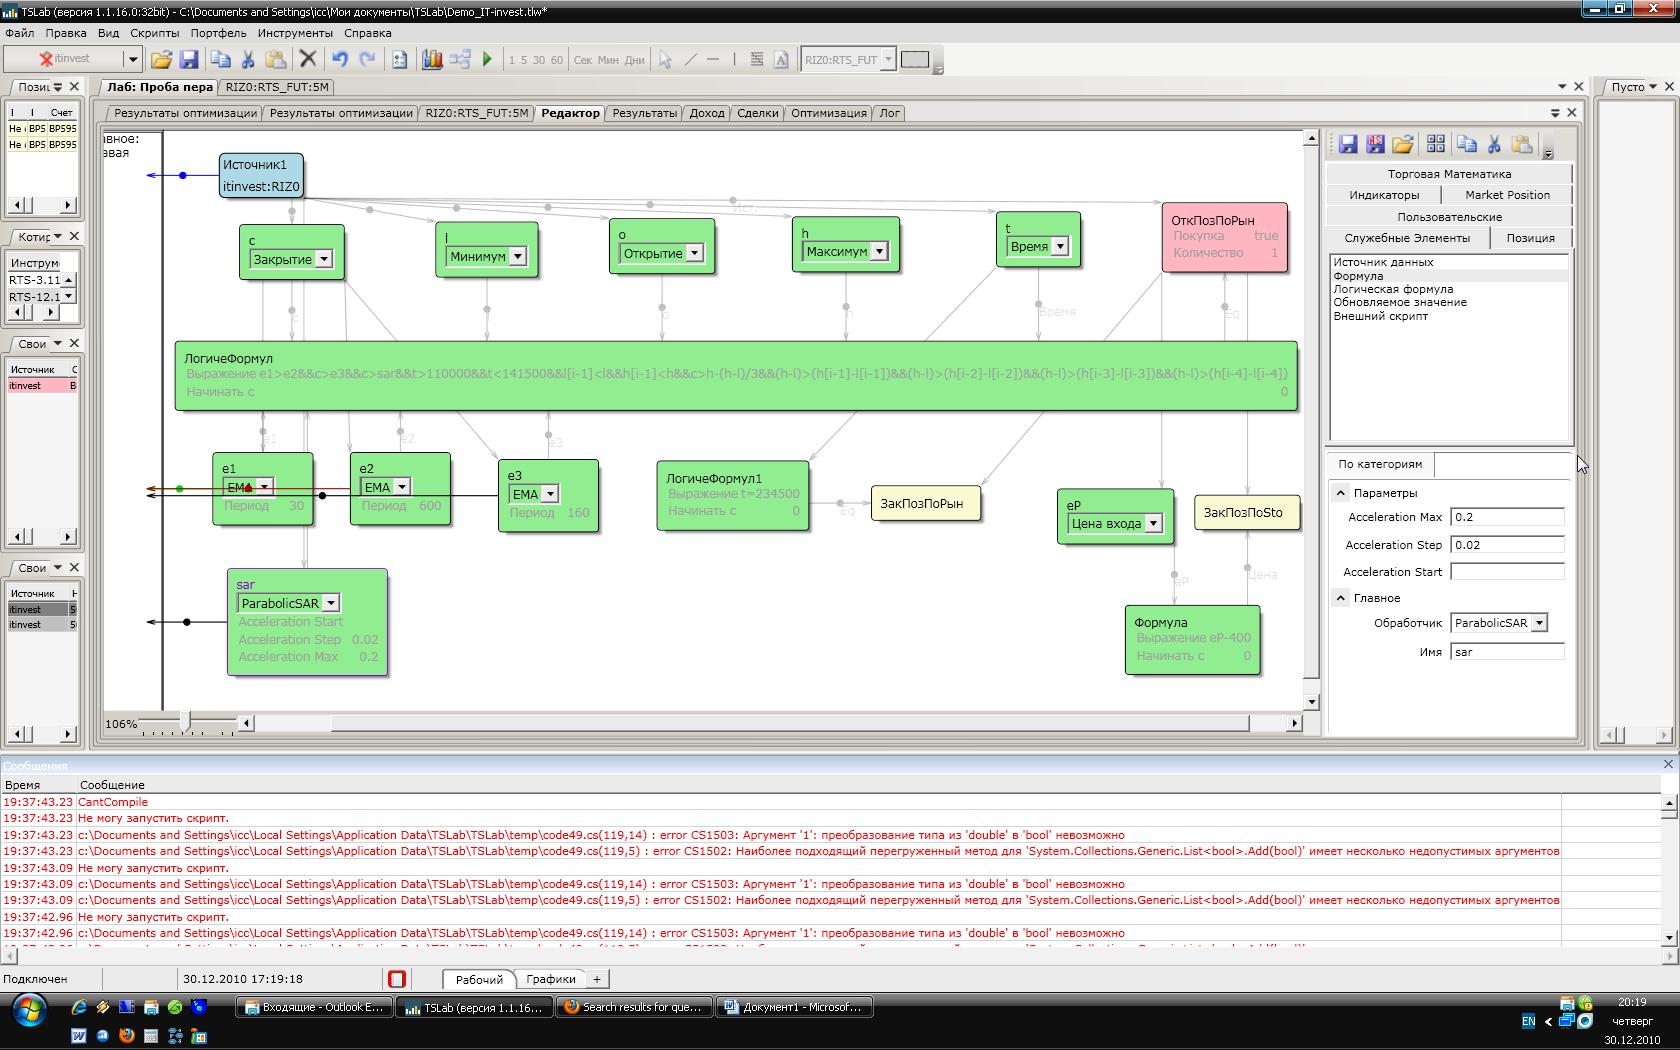The height and width of the screenshot is (1050, 1680).
Task: Select the cursor pointer tool in toolbar
Action: 665,60
